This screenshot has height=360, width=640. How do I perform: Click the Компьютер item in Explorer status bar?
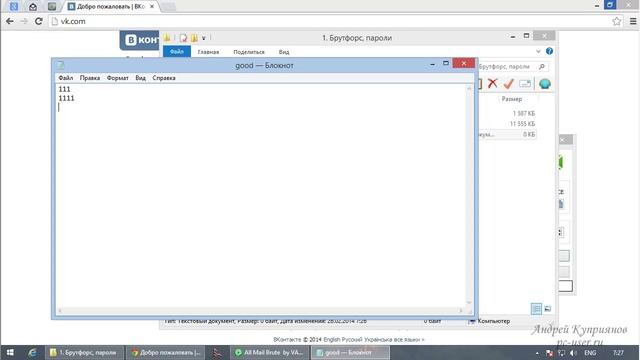pos(490,321)
